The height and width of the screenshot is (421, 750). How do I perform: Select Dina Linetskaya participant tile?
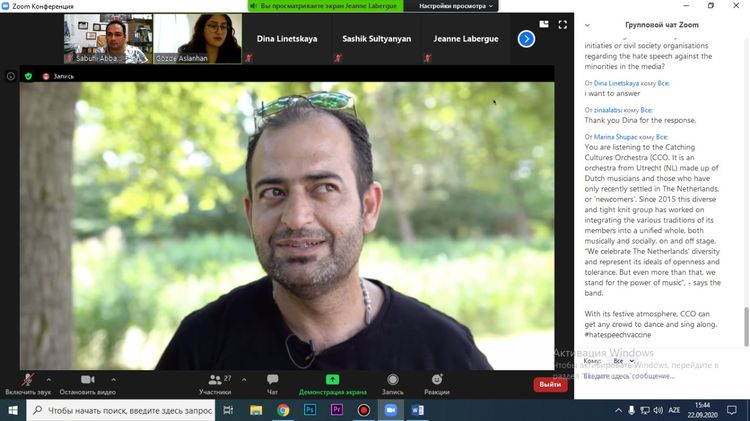287,39
